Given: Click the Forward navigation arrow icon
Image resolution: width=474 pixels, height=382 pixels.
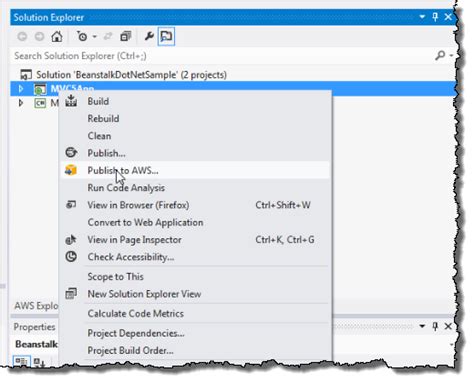Looking at the screenshot, I should [x=39, y=36].
